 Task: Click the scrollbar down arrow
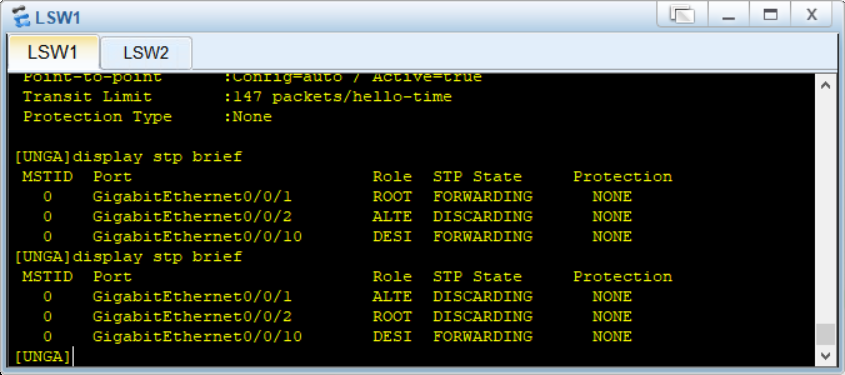coord(825,355)
